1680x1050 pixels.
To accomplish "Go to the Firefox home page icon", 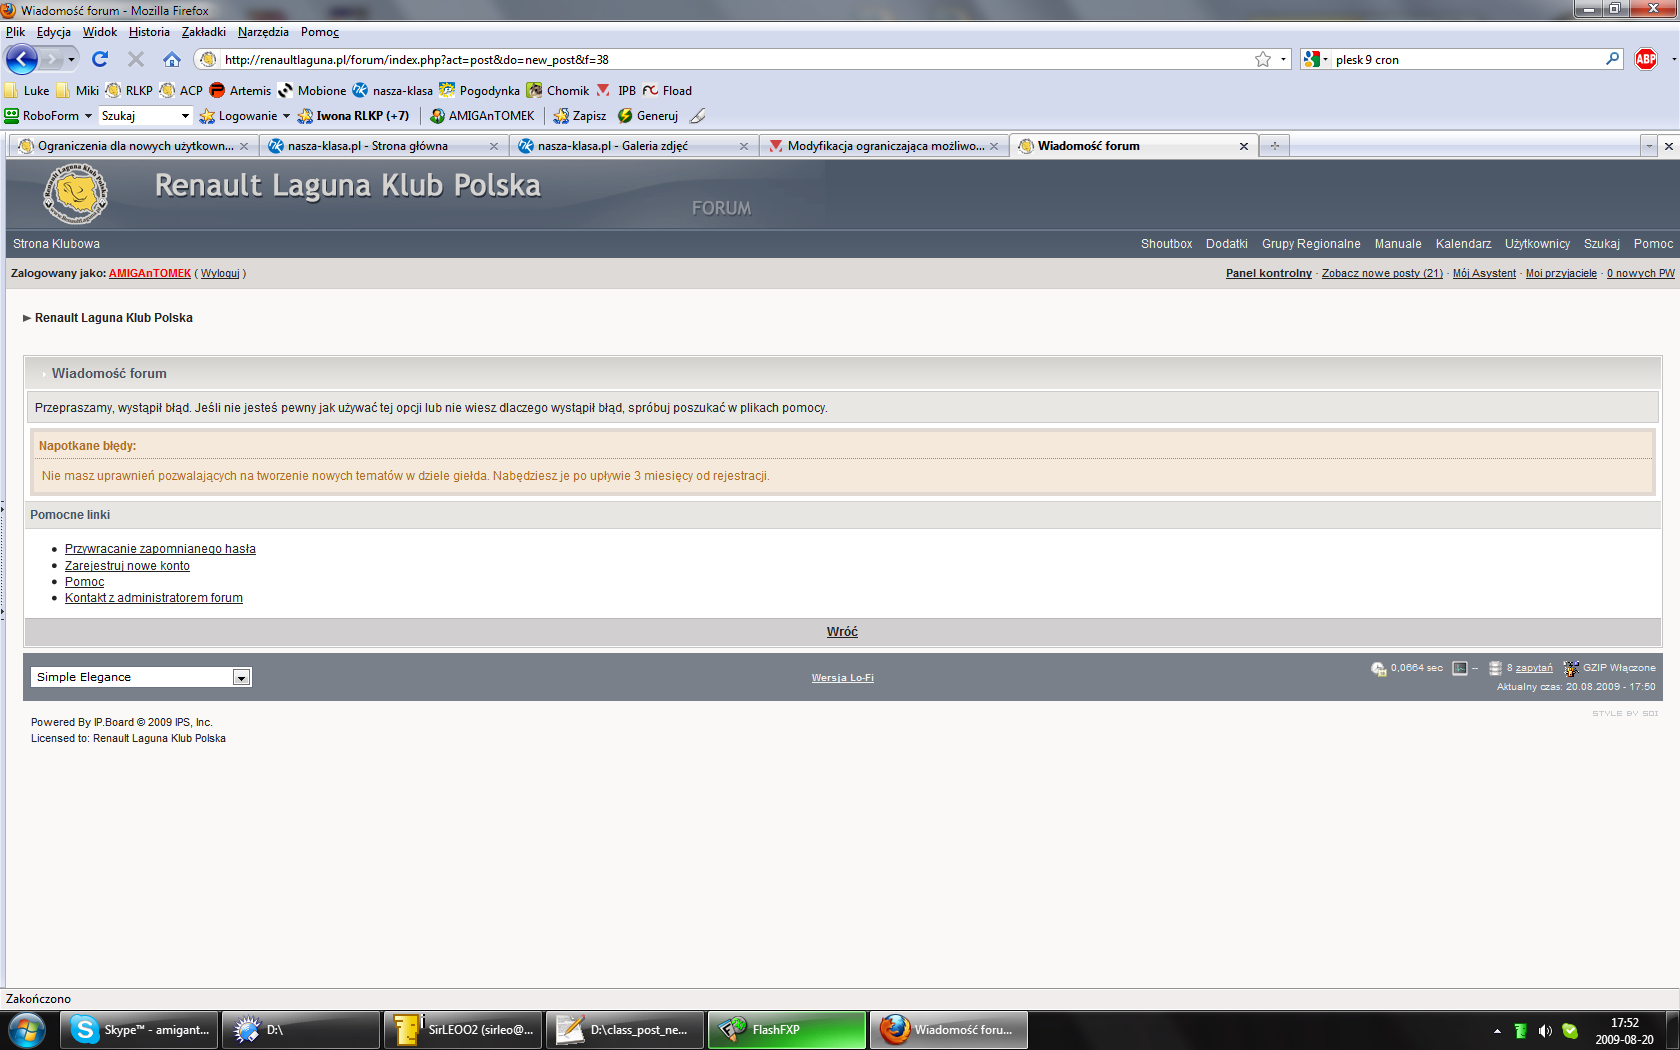I will click(x=172, y=59).
